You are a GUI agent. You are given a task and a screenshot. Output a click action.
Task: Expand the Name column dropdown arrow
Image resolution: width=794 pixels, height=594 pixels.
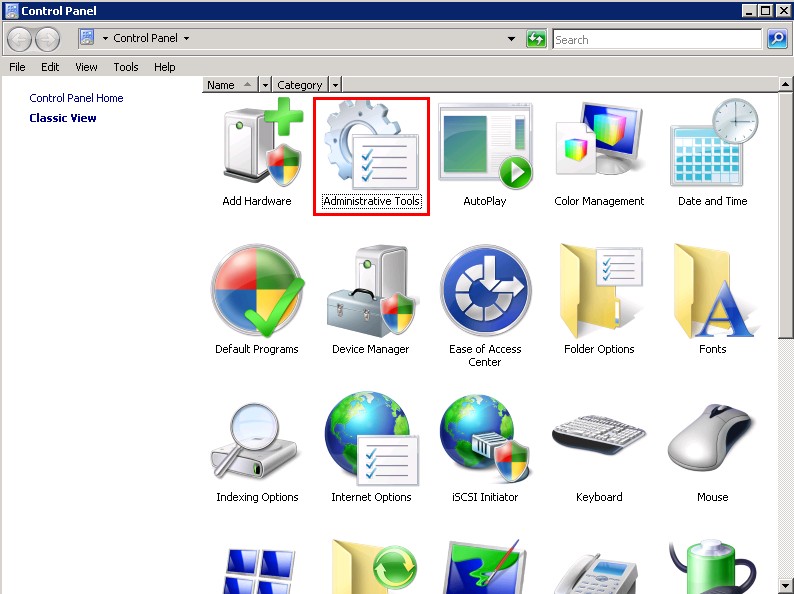265,85
